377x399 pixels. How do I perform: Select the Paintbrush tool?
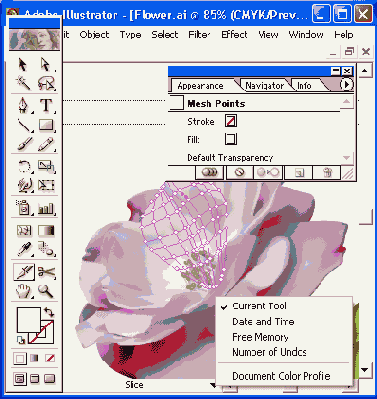point(24,144)
